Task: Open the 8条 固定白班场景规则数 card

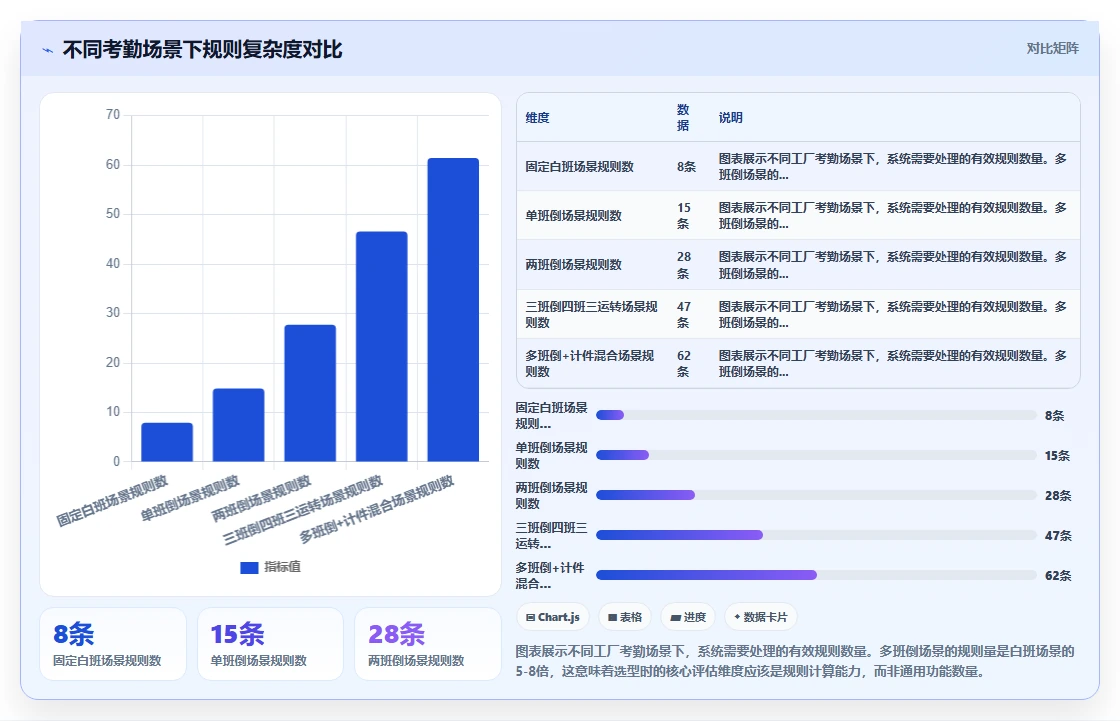Action: (x=113, y=644)
